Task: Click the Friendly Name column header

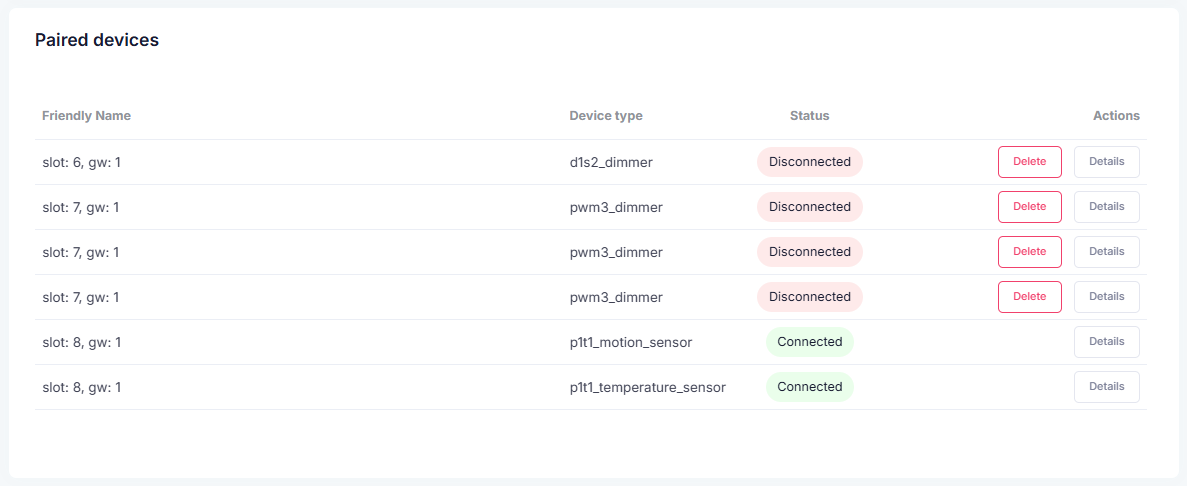Action: point(86,116)
